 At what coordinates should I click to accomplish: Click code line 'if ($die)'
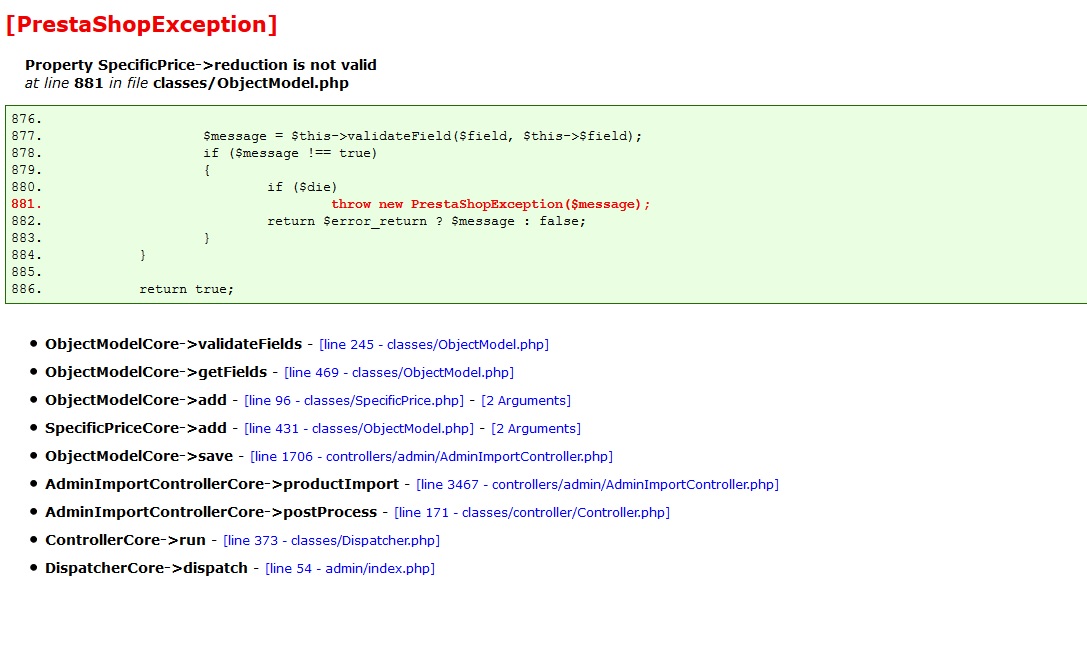tap(302, 187)
